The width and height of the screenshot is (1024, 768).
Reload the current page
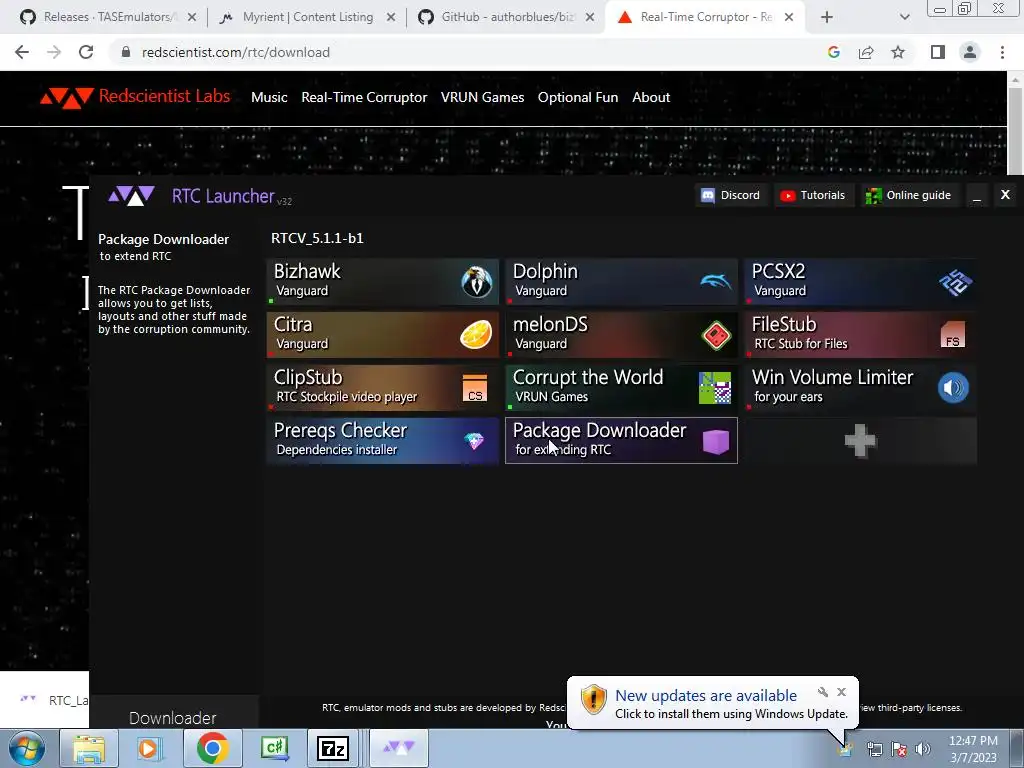tap(86, 52)
